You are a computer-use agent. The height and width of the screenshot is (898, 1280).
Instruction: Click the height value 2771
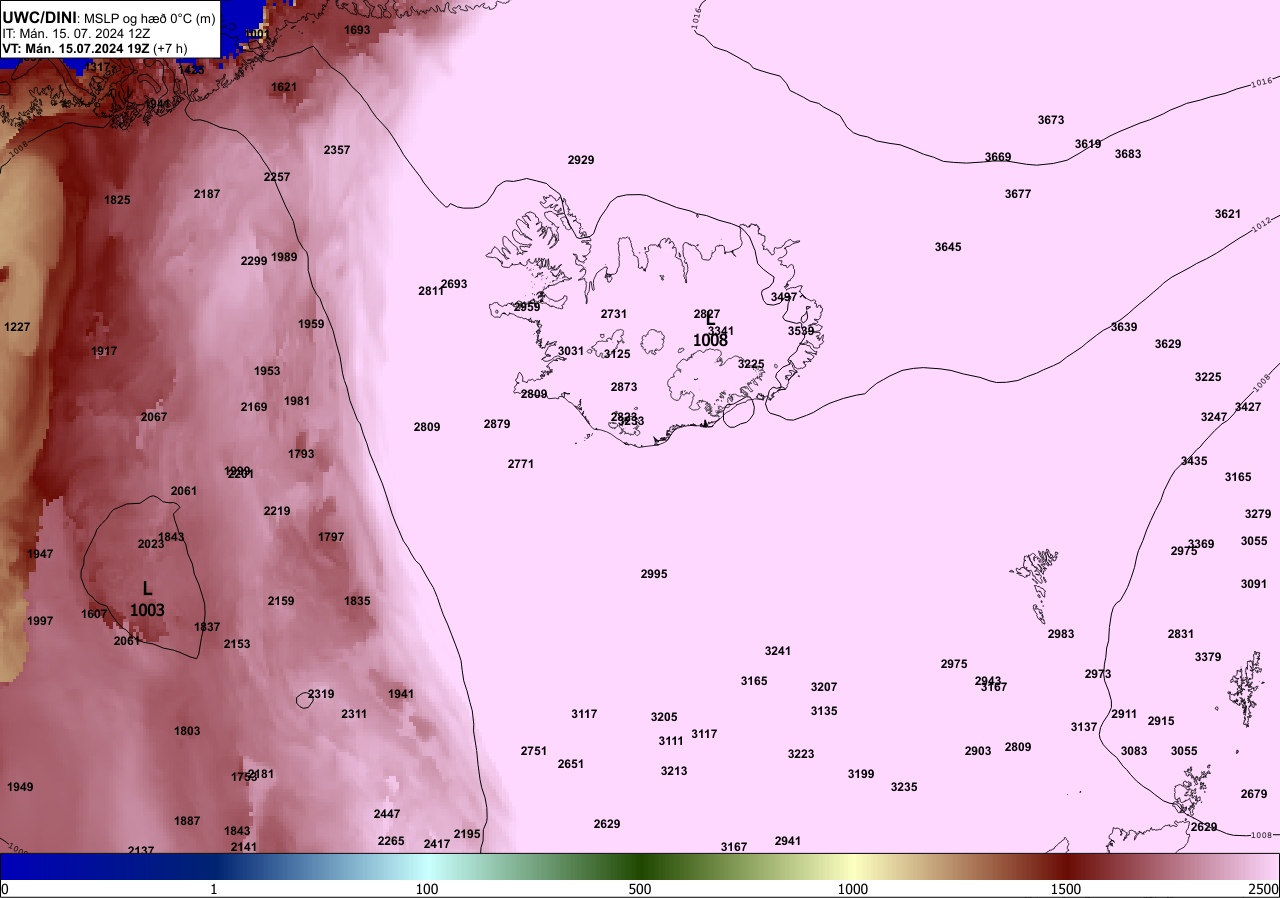[521, 464]
